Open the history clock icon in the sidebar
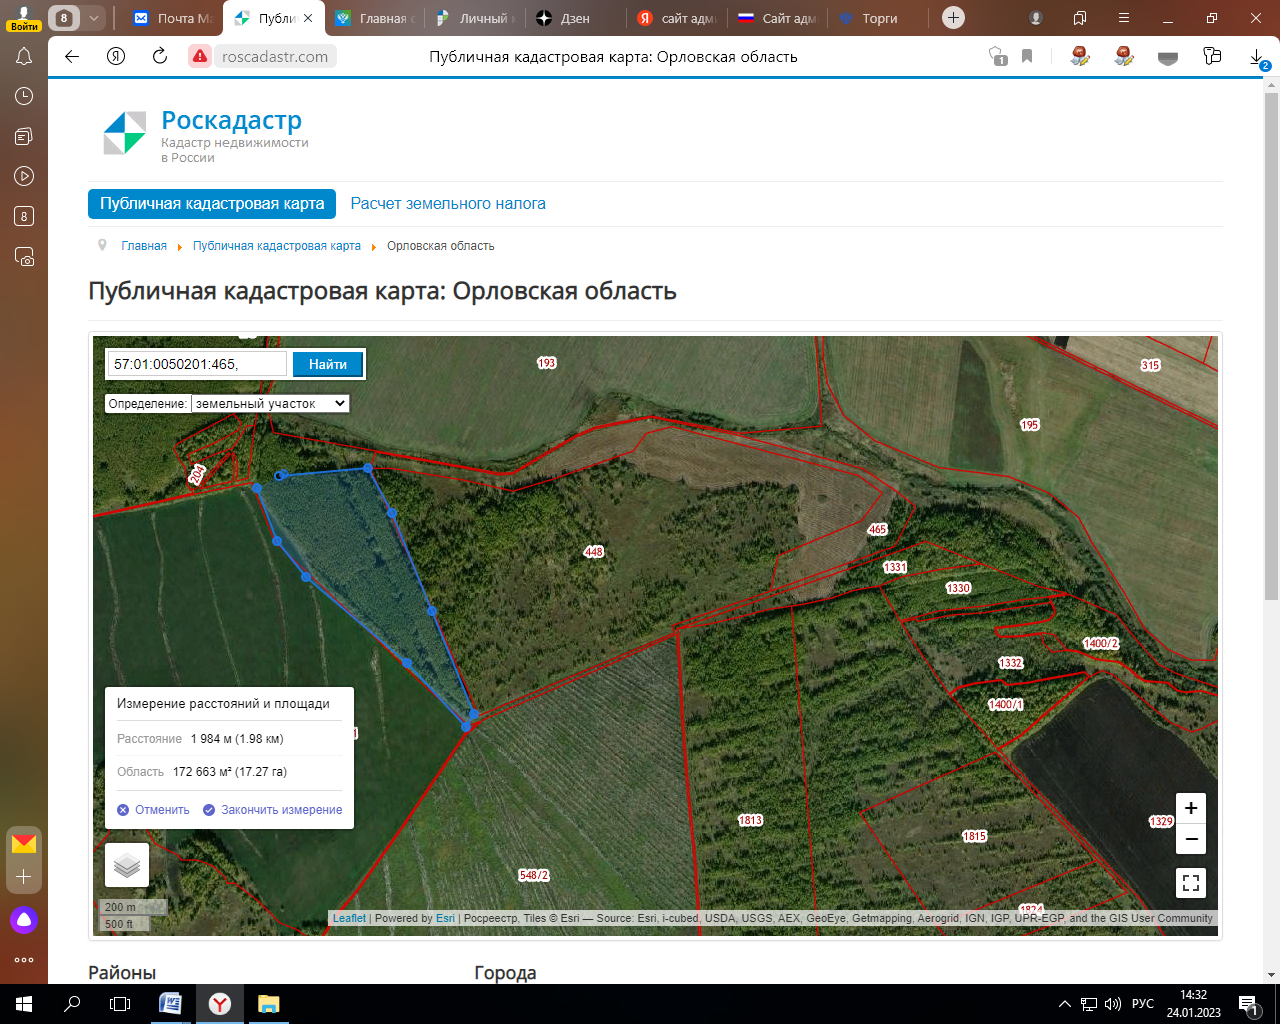 (24, 96)
